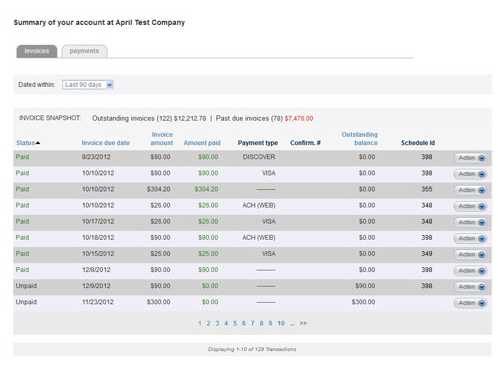Screen dimensions: 498x375
Task: Sort by Invoice due date header
Action: click(x=106, y=143)
